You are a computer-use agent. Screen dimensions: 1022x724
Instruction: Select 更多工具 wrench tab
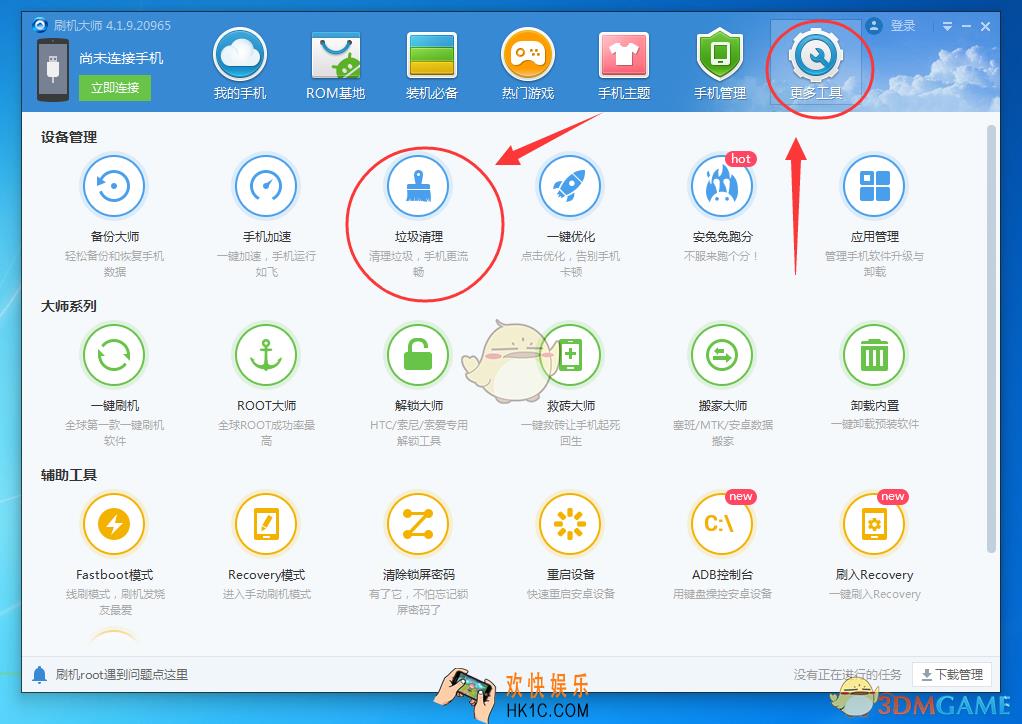816,64
